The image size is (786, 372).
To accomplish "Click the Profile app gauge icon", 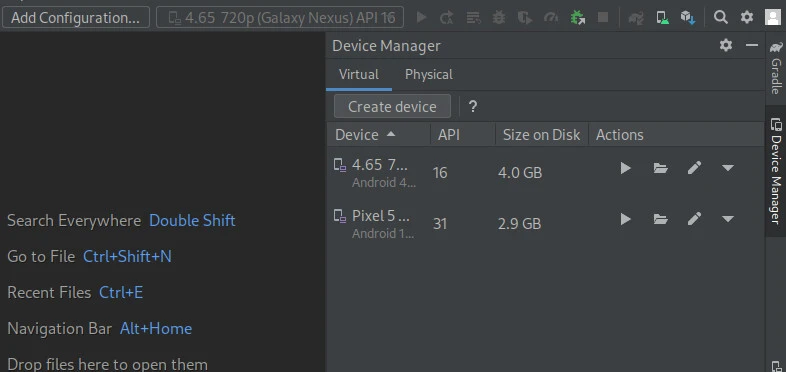I will tap(551, 18).
